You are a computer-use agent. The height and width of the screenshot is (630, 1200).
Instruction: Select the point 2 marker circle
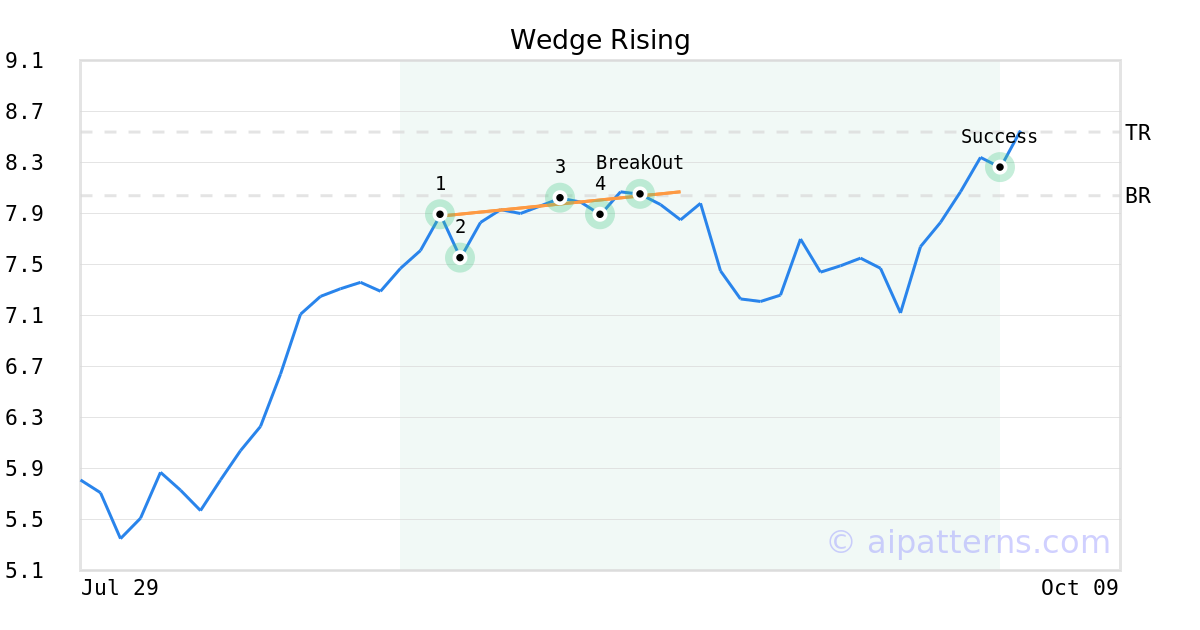pyautogui.click(x=460, y=258)
